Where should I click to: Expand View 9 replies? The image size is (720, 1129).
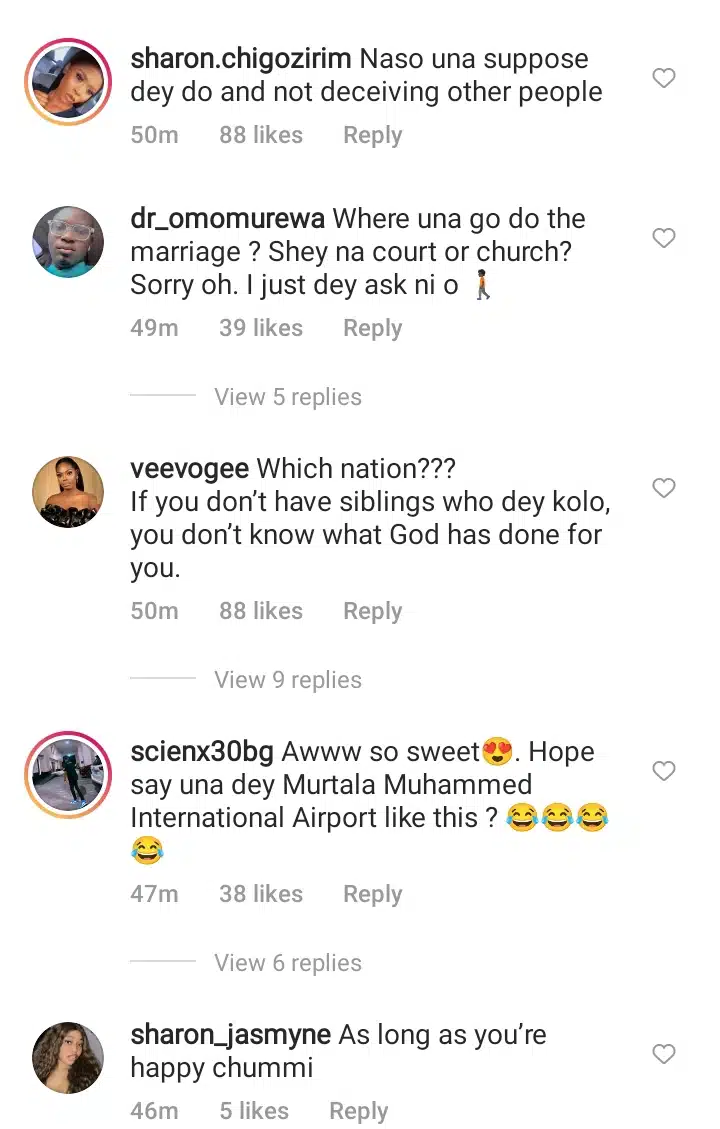(x=287, y=680)
